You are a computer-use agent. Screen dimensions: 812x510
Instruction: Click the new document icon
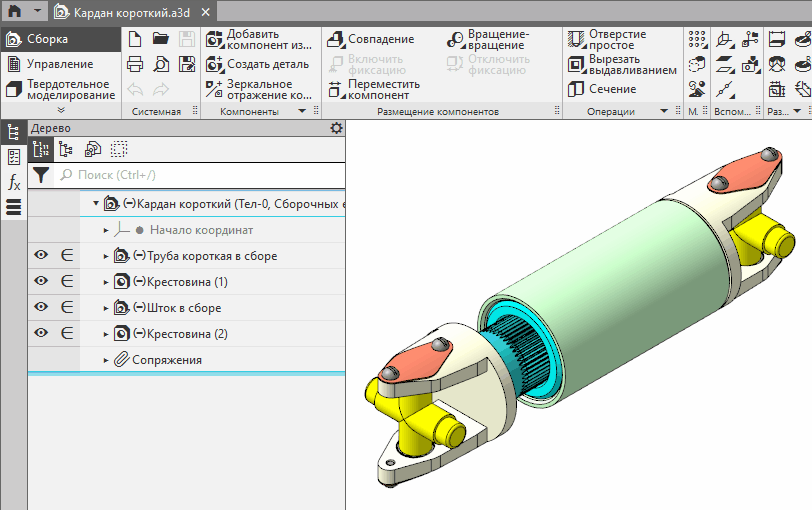(x=135, y=39)
